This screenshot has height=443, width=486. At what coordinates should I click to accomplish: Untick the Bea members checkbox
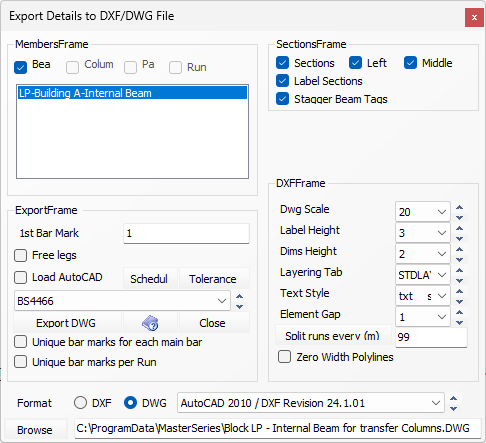point(20,67)
